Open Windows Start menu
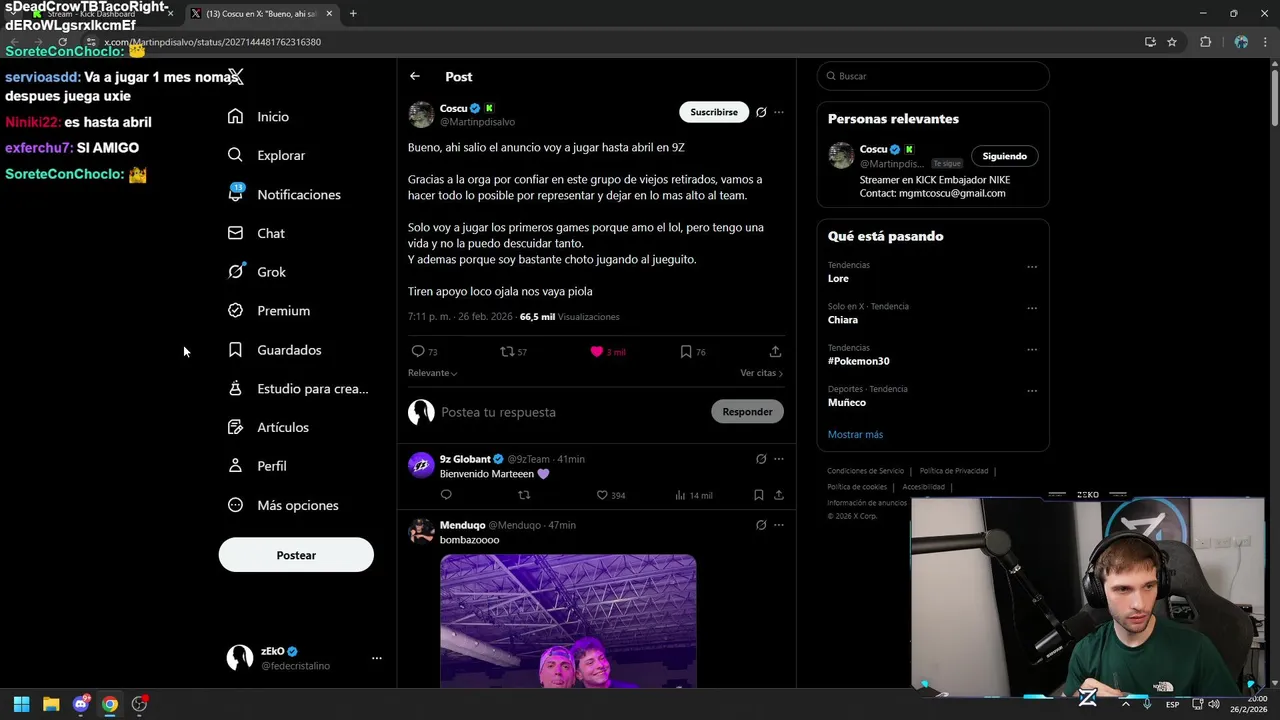 coord(21,704)
